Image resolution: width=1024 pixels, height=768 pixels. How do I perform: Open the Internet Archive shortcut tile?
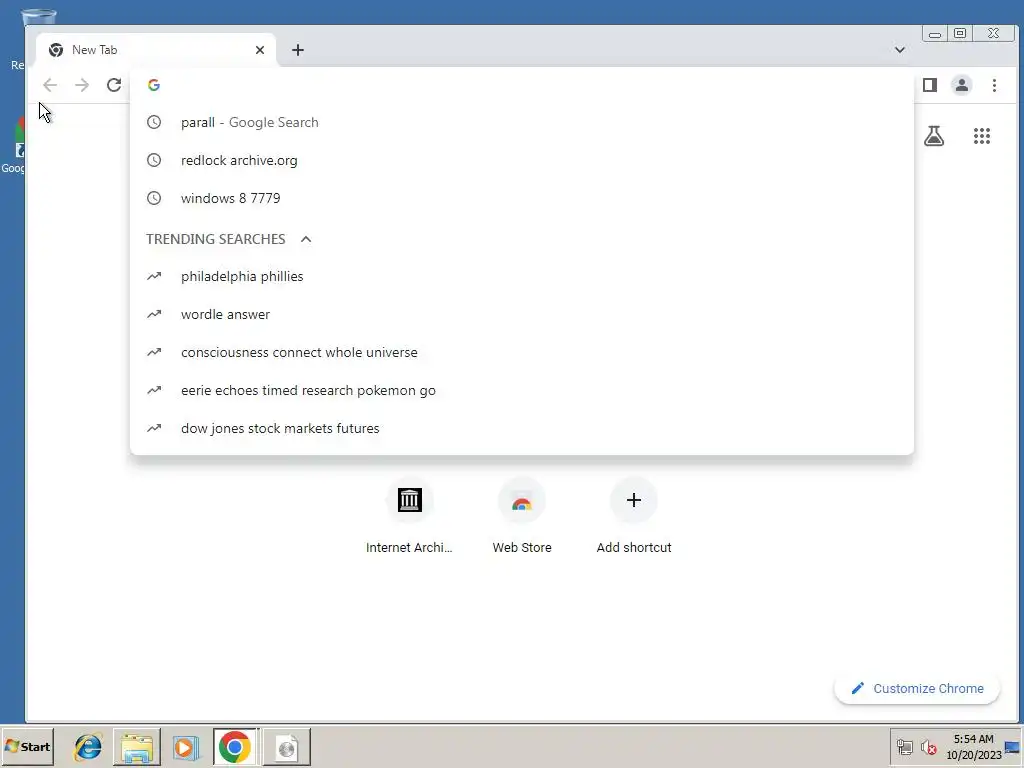409,516
